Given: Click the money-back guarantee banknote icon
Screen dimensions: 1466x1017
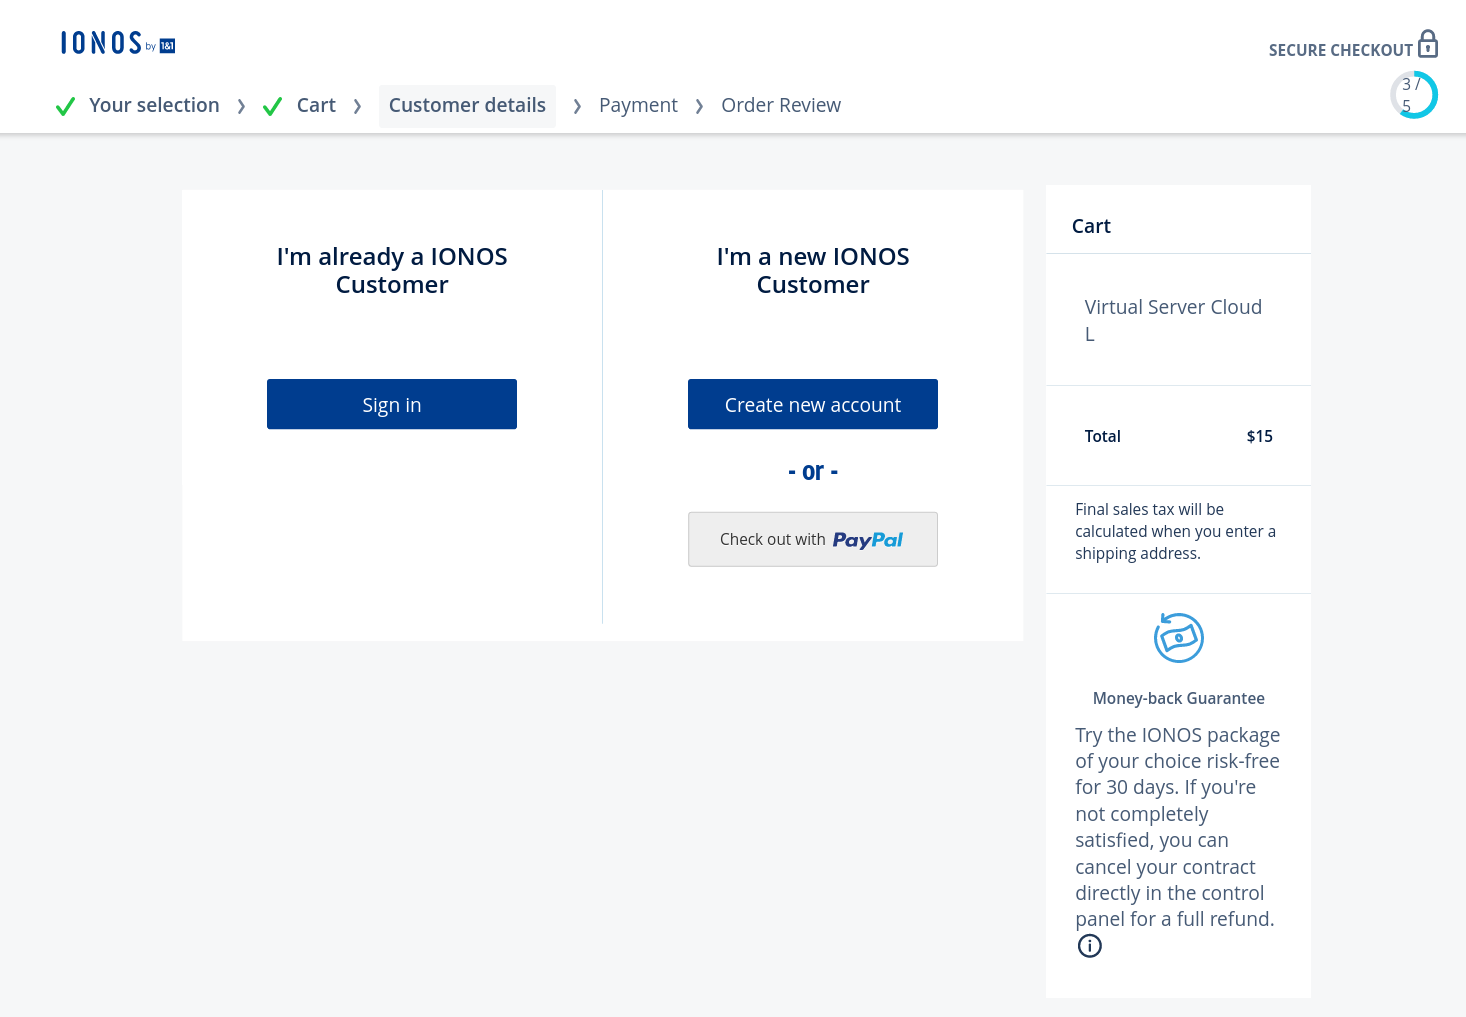Looking at the screenshot, I should tap(1179, 638).
